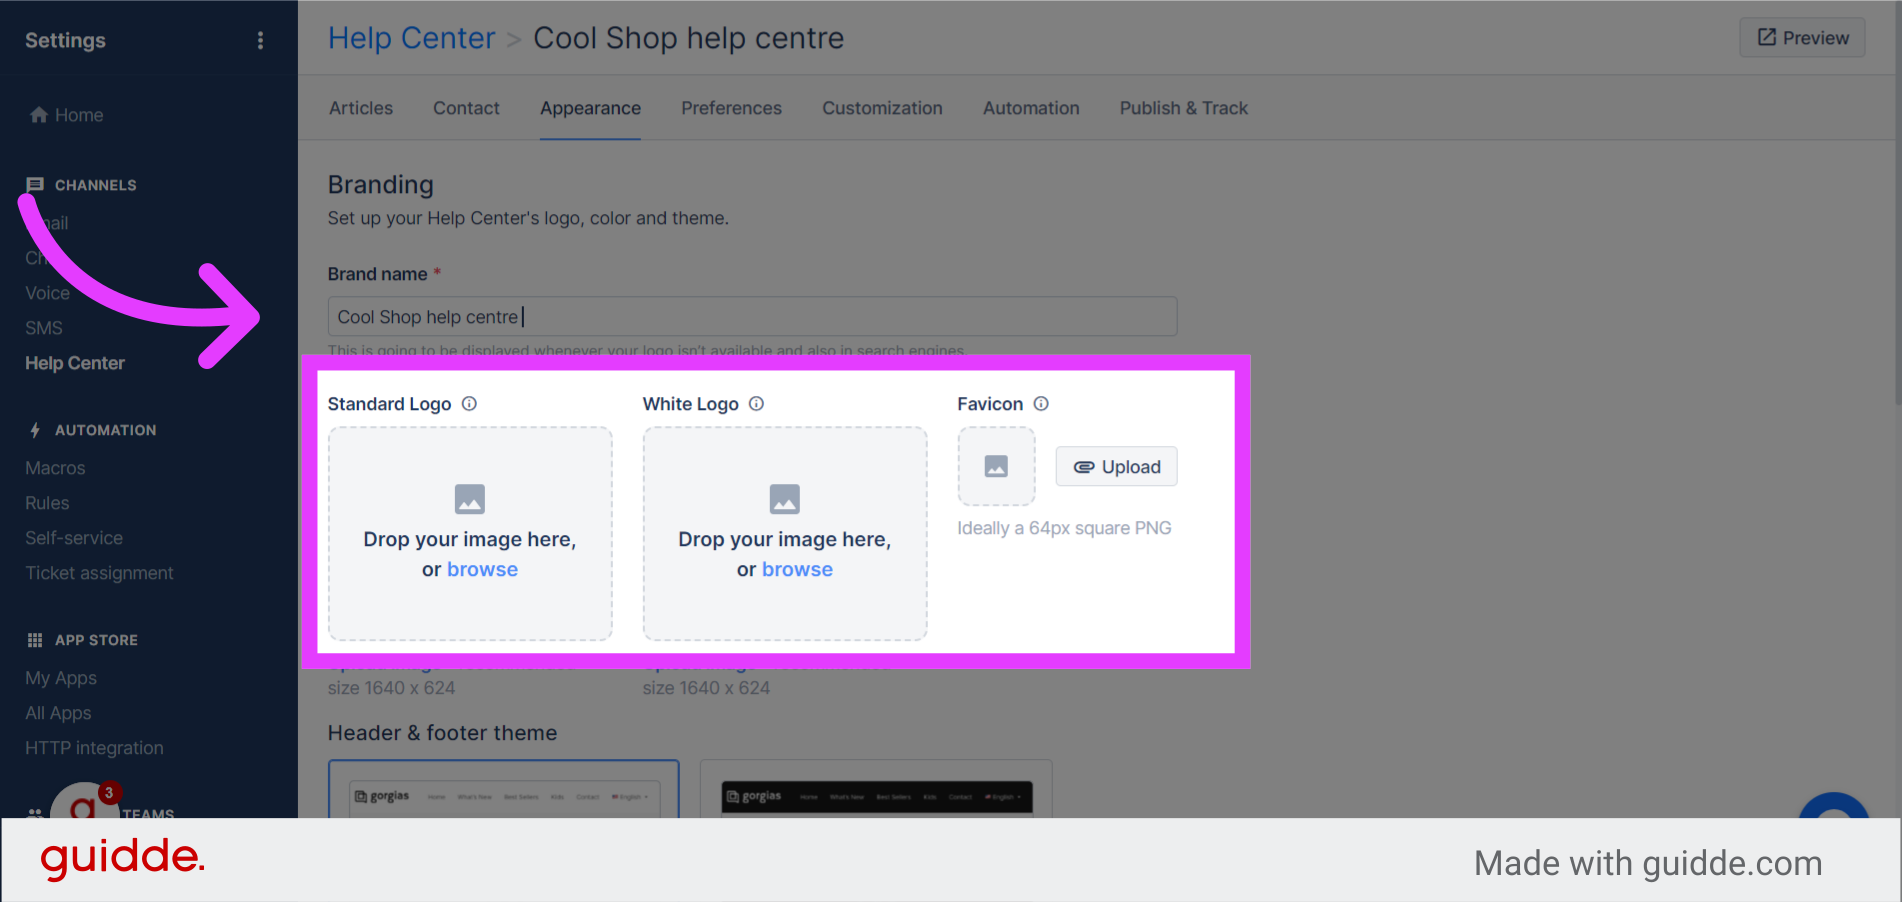Open the Settings three-dot menu
Screen dimensions: 1902x902
pyautogui.click(x=260, y=40)
